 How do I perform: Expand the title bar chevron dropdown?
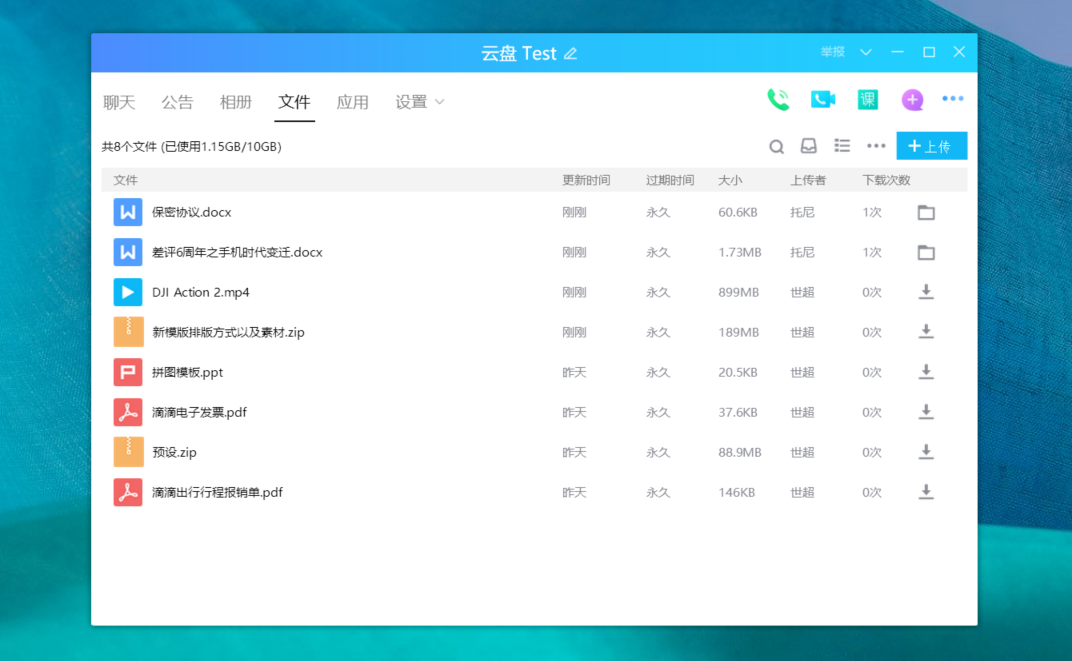(x=866, y=52)
